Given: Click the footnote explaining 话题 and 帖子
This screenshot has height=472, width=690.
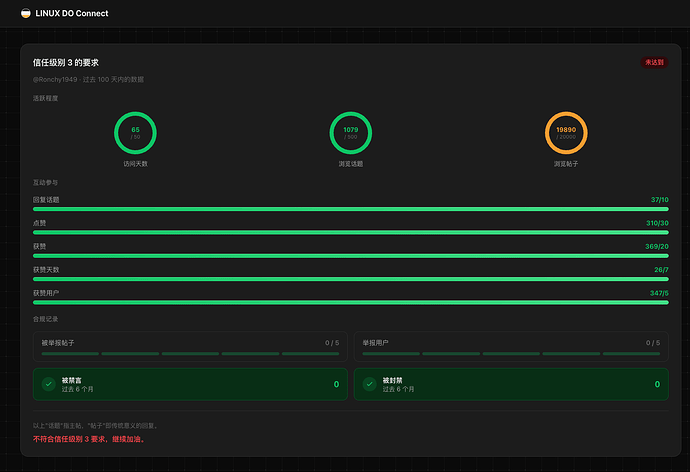Looking at the screenshot, I should click(96, 426).
